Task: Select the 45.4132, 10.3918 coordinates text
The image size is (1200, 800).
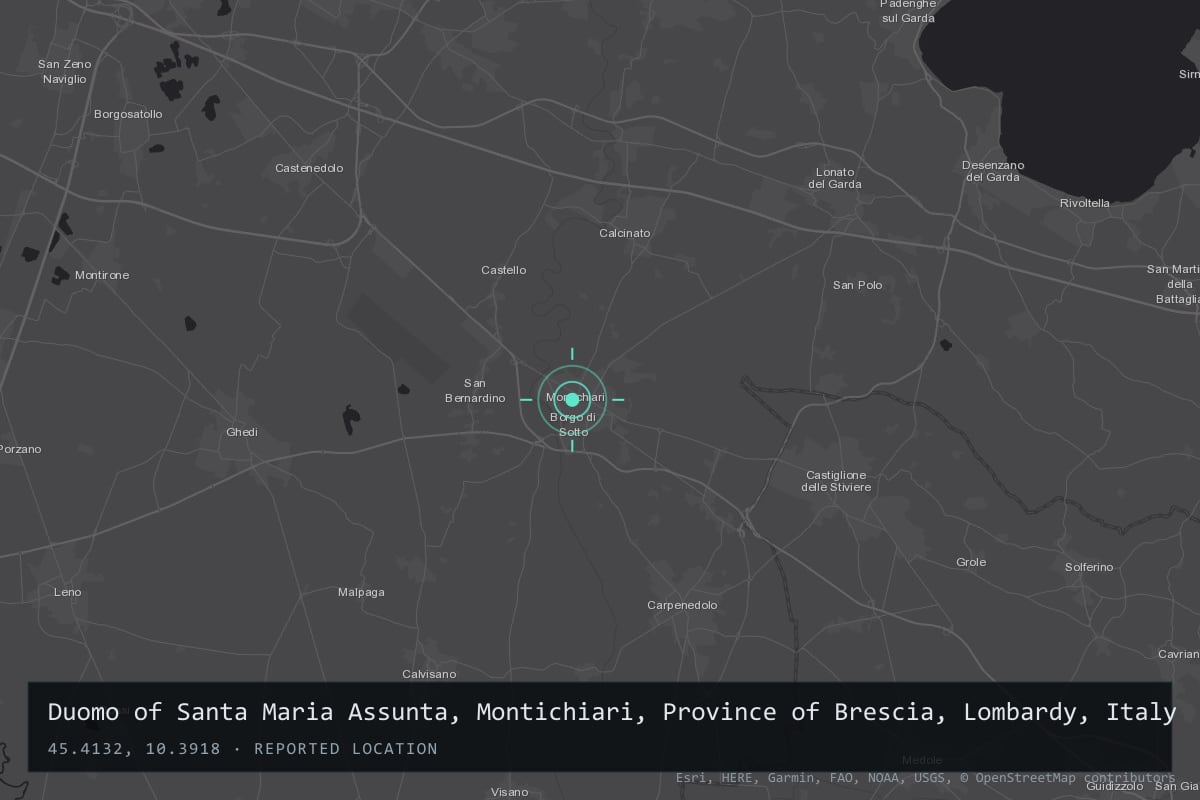Action: coord(134,749)
